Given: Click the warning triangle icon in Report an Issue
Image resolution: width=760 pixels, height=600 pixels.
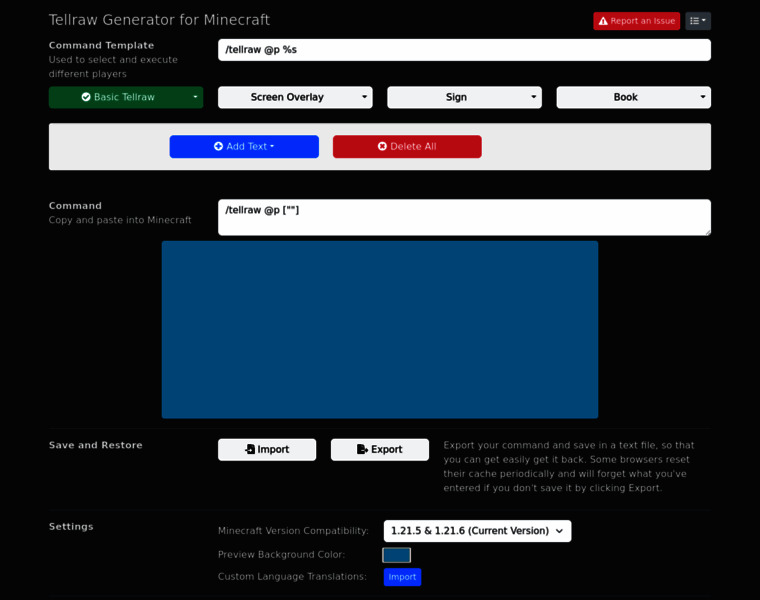Looking at the screenshot, I should 603,21.
